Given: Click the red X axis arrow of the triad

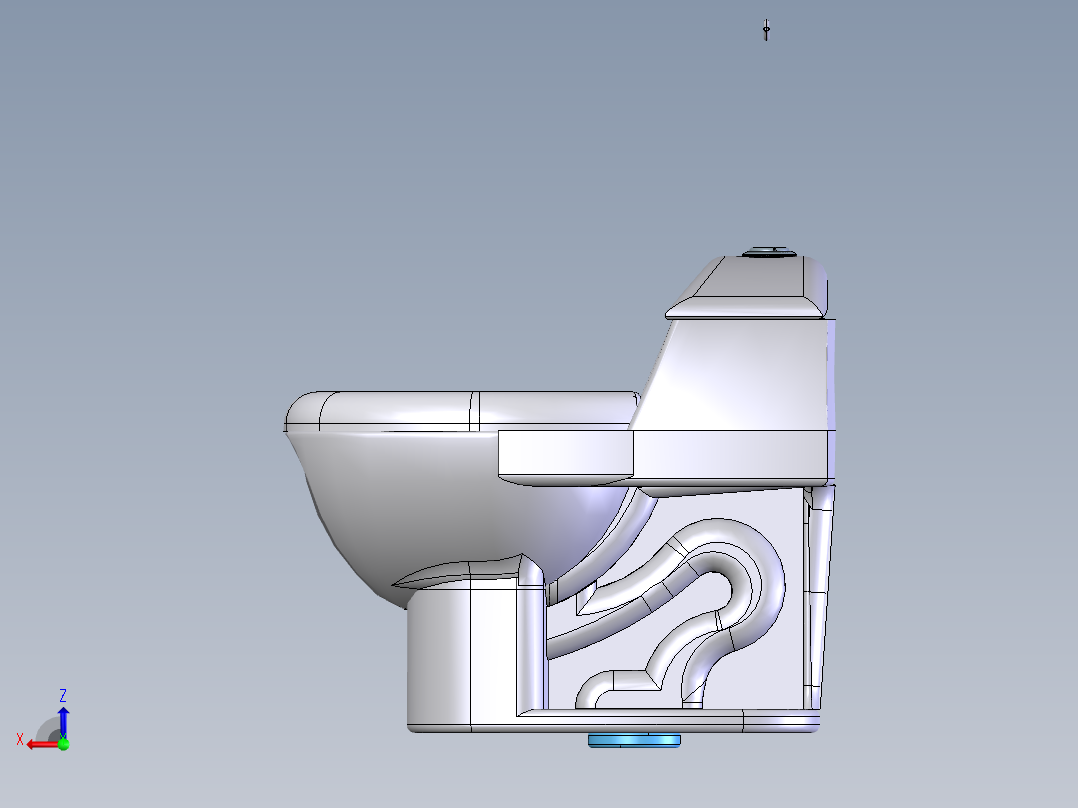Looking at the screenshot, I should click(x=41, y=744).
